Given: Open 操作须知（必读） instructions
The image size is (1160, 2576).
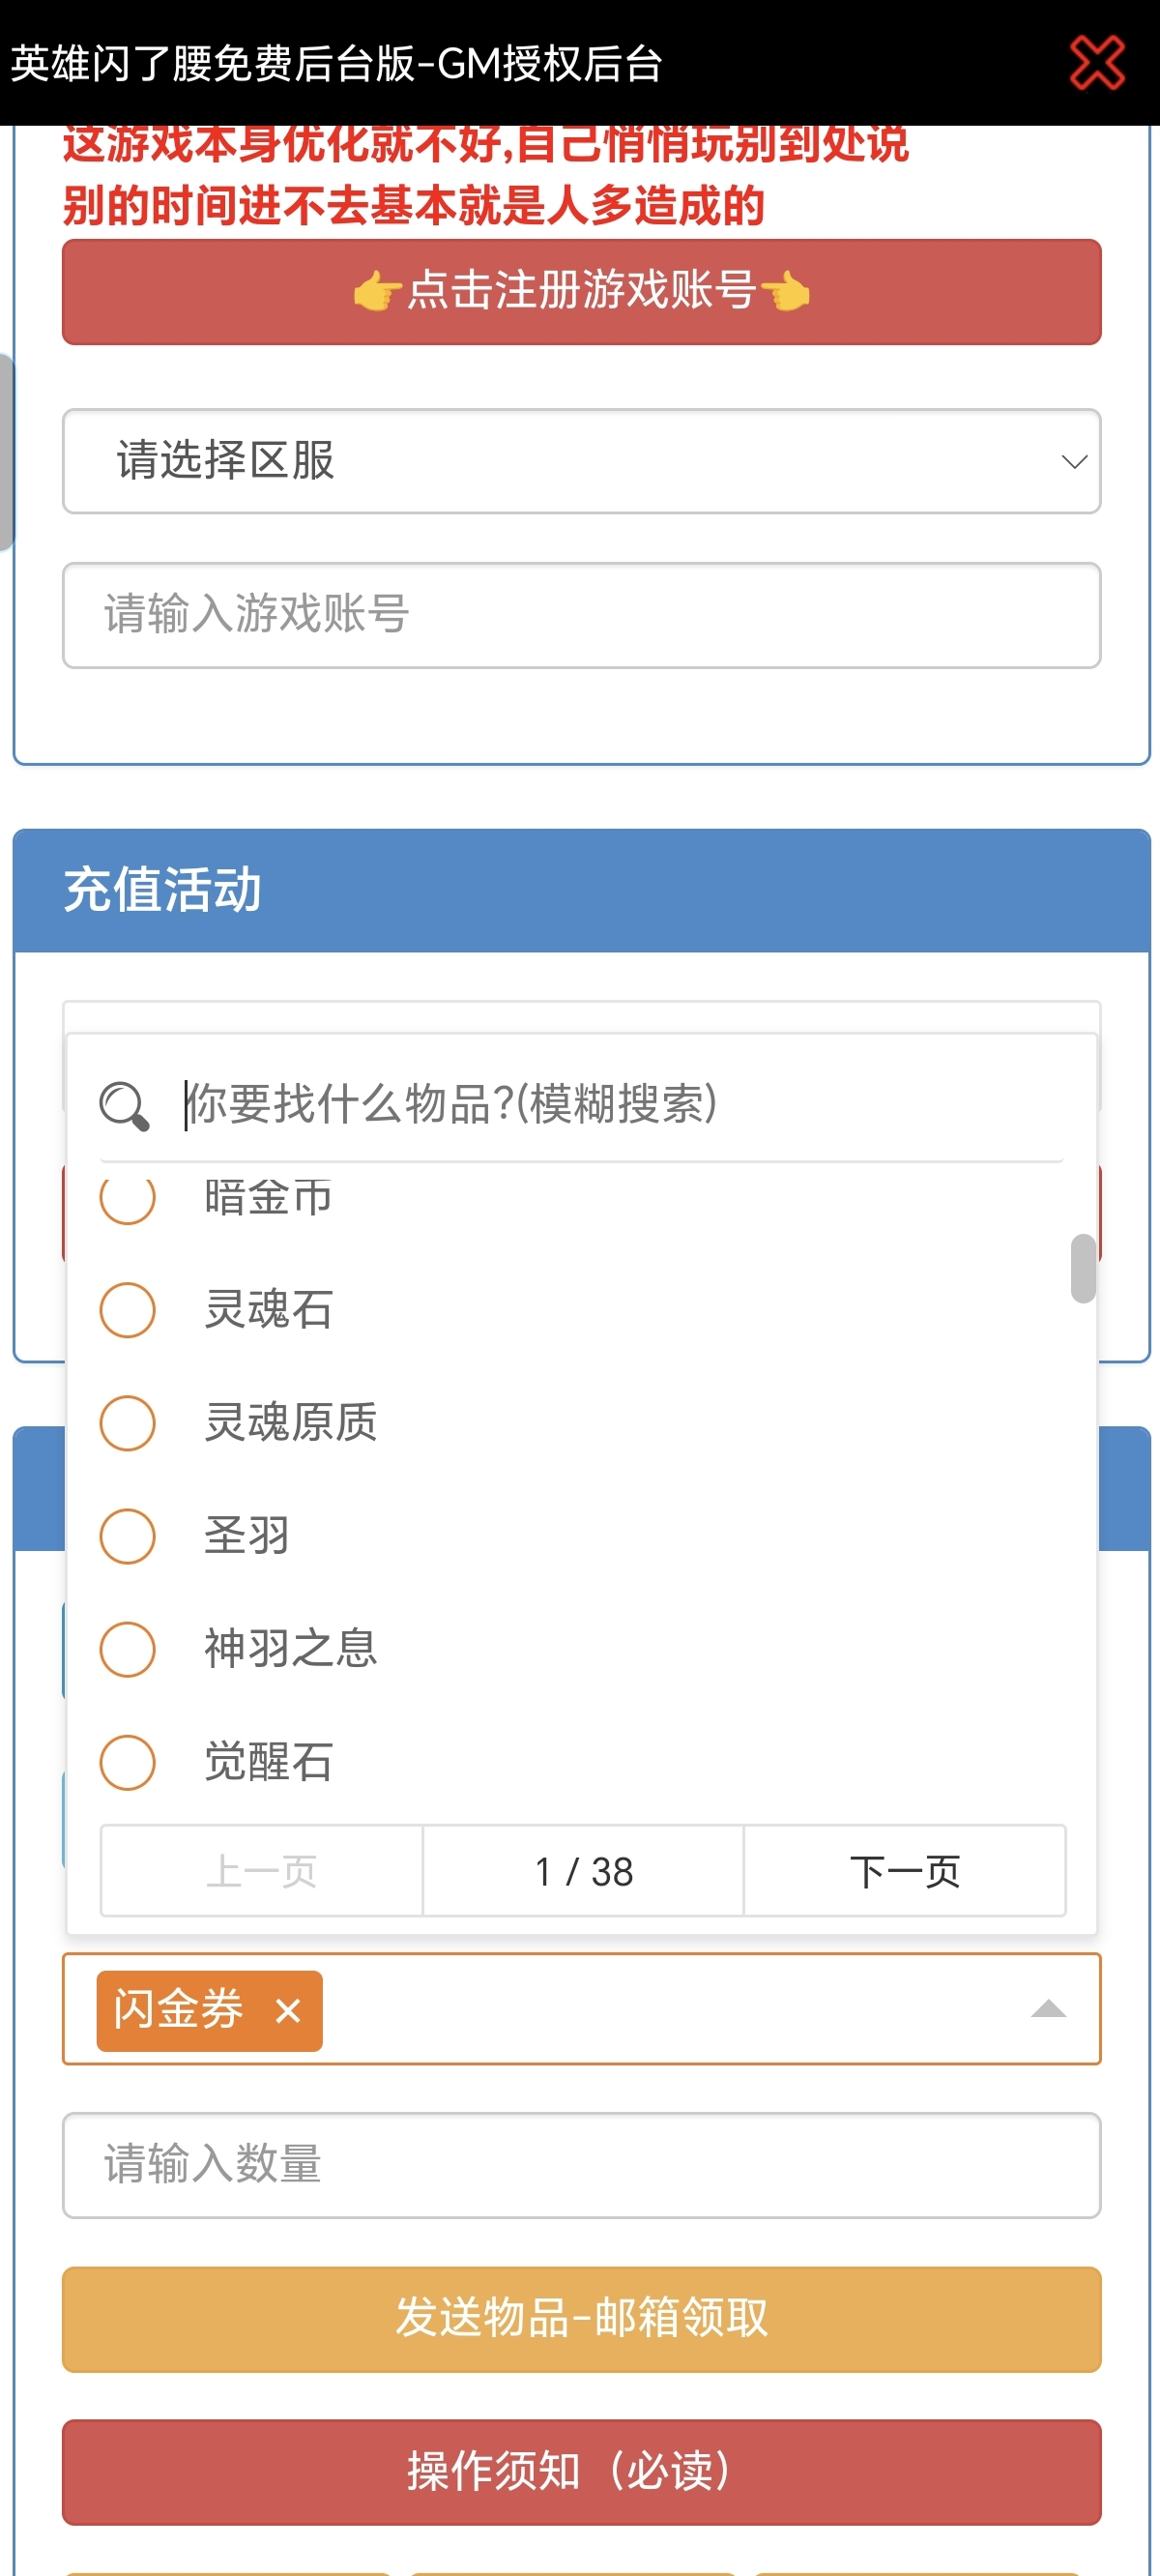Looking at the screenshot, I should click(580, 2471).
